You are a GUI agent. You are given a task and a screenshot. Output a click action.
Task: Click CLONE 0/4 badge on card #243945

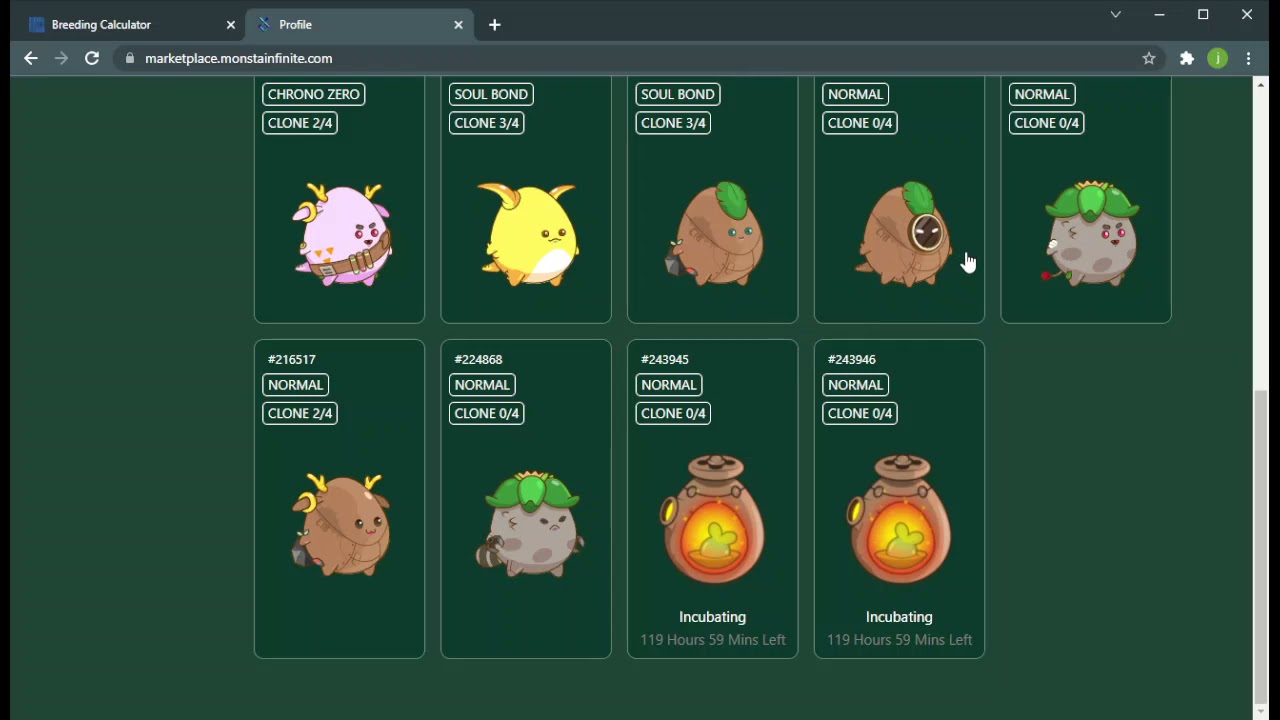(674, 413)
